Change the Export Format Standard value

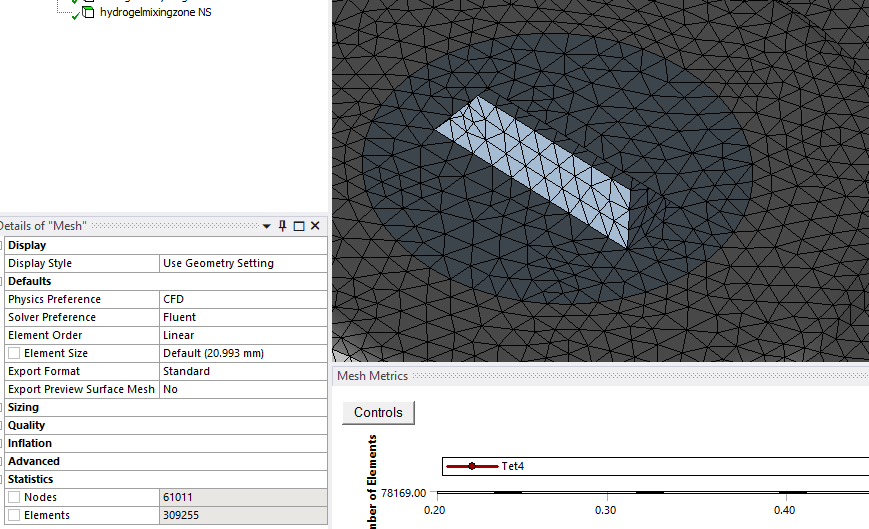(243, 371)
